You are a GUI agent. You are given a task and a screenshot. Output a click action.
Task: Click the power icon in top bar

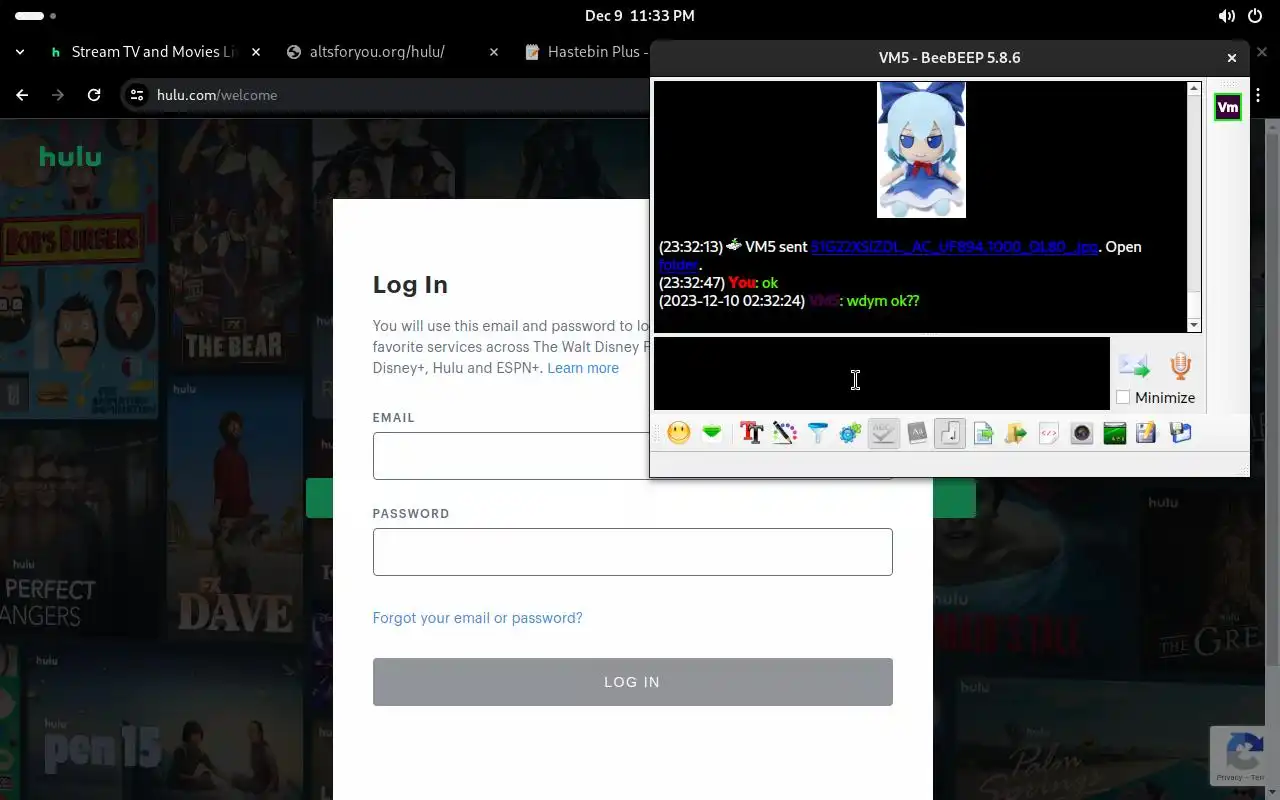(1255, 16)
